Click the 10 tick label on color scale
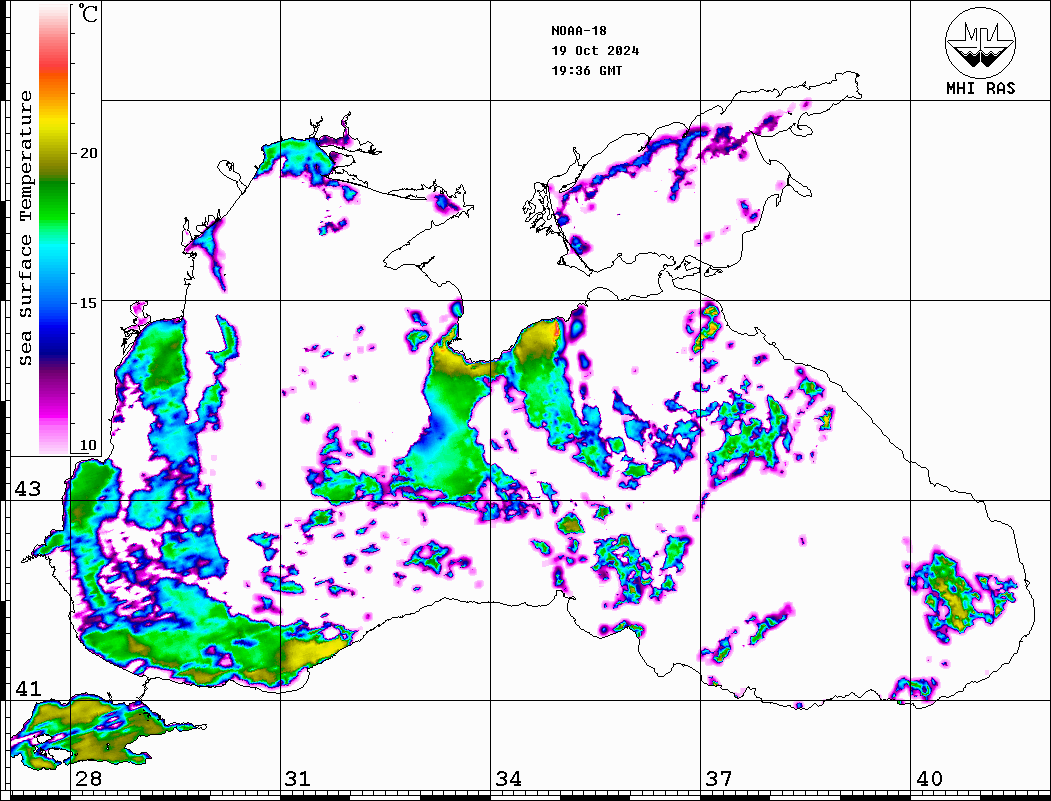Viewport: 1051px width, 801px height. click(88, 445)
